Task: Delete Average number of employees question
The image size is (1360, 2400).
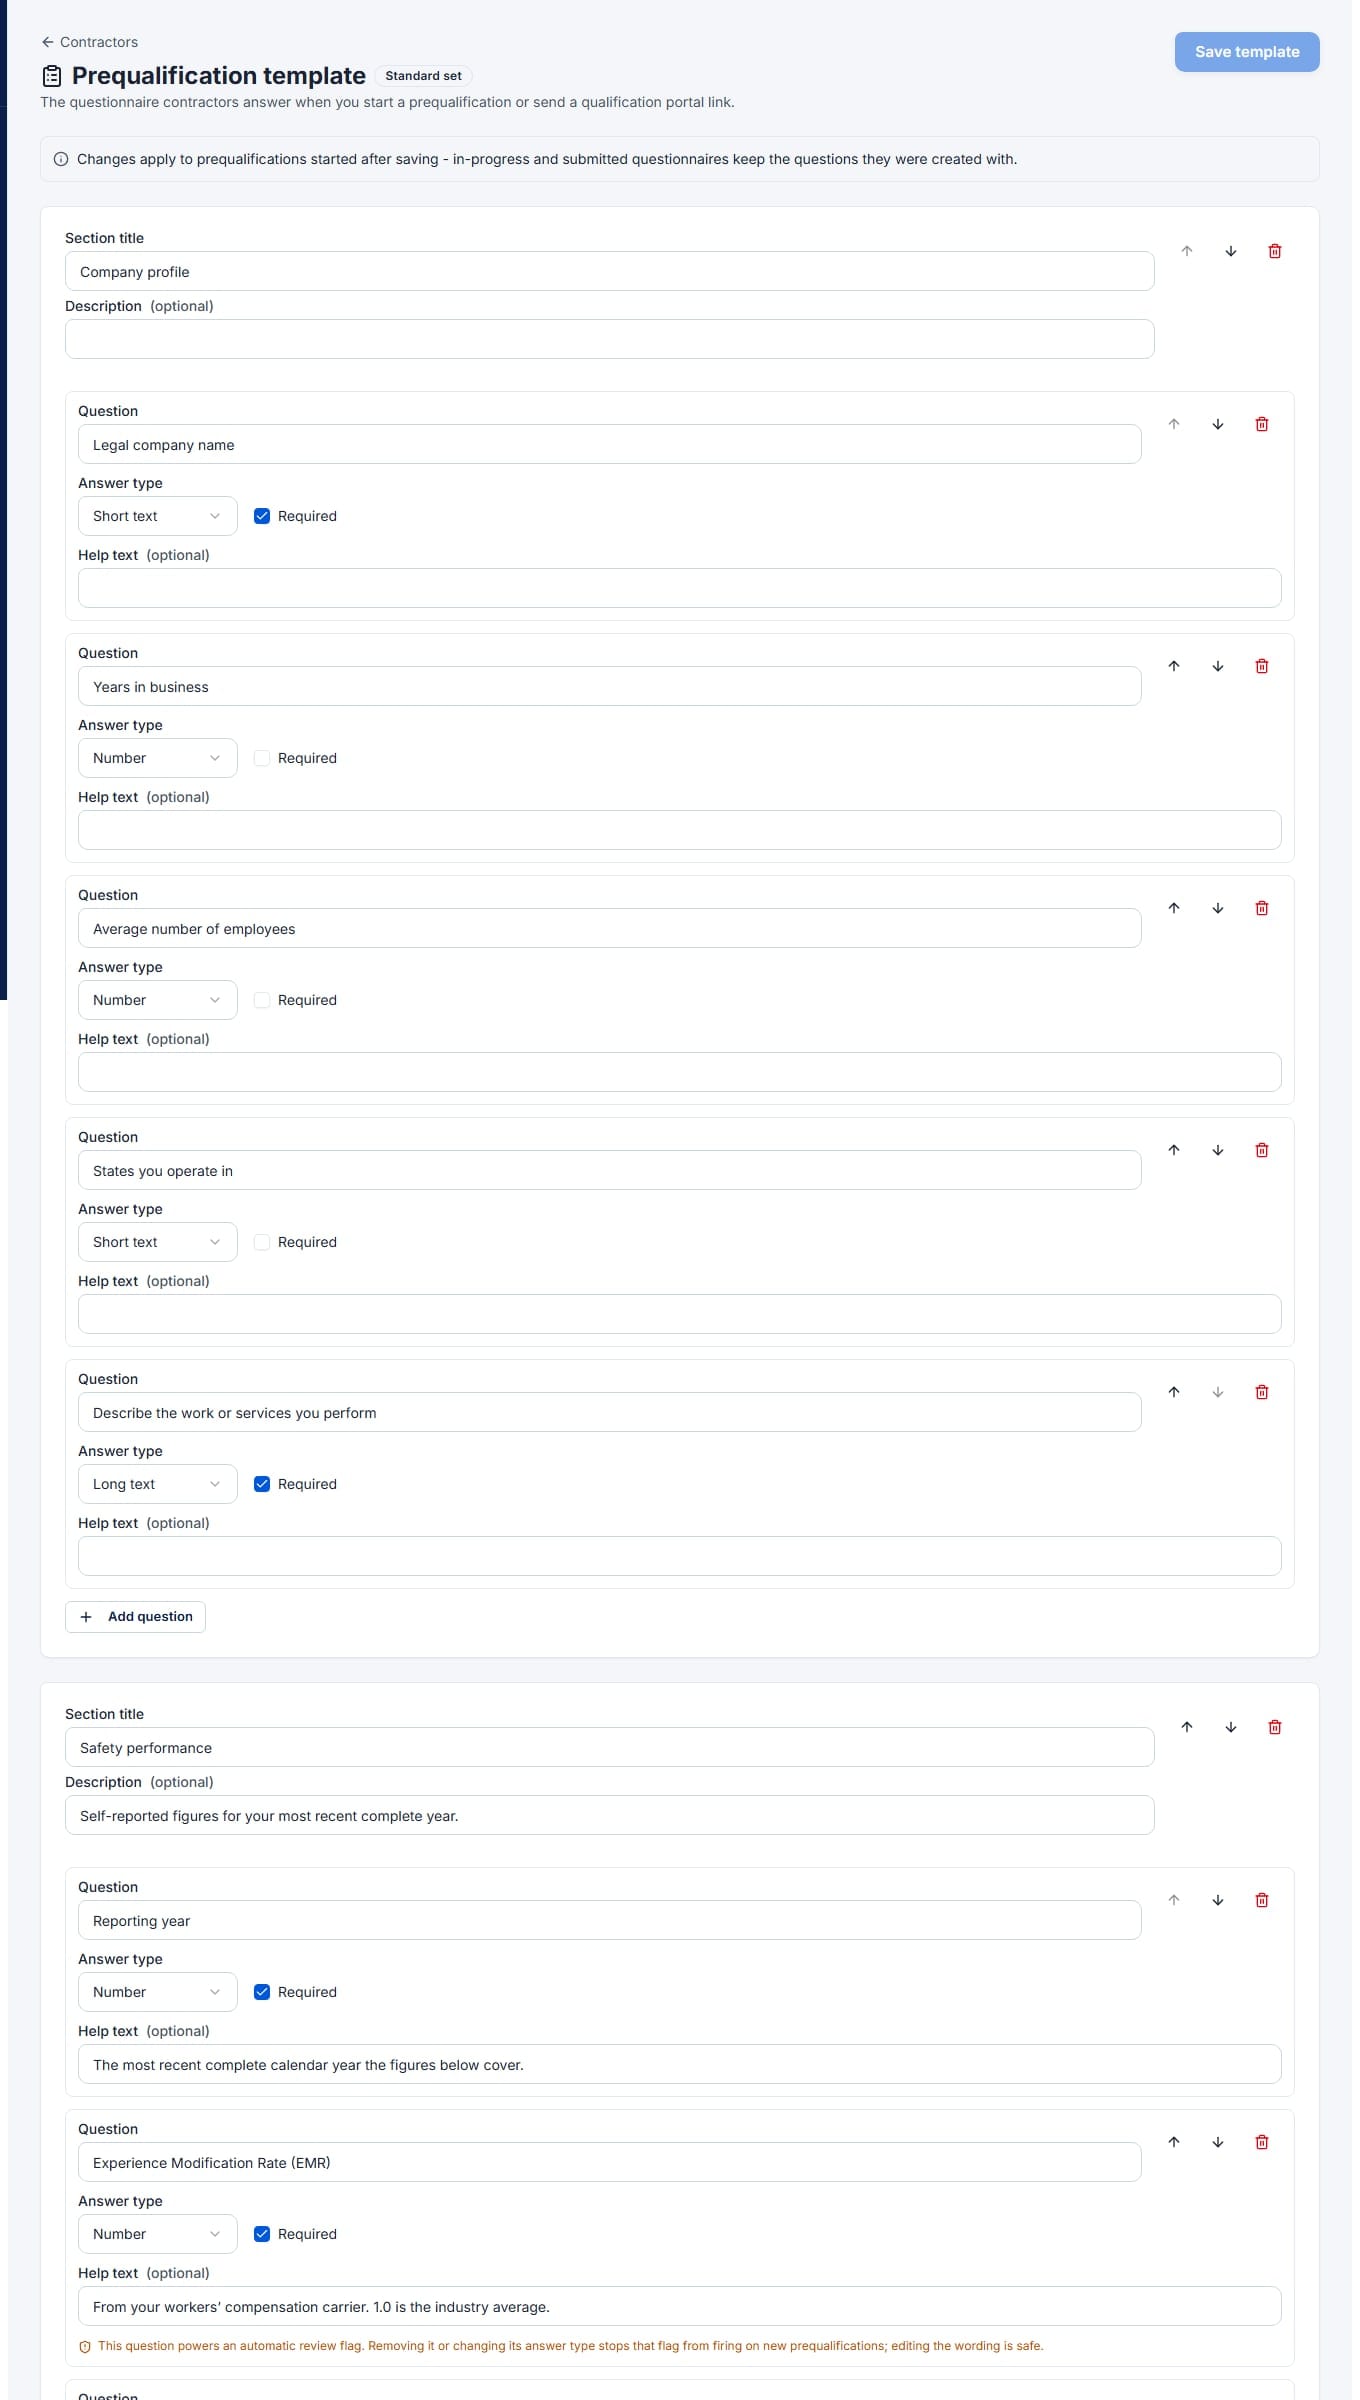Action: [x=1262, y=908]
